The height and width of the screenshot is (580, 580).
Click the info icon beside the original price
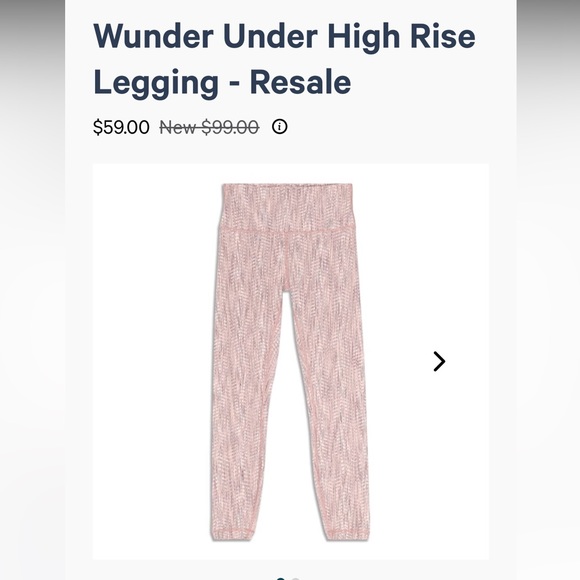click(x=280, y=127)
